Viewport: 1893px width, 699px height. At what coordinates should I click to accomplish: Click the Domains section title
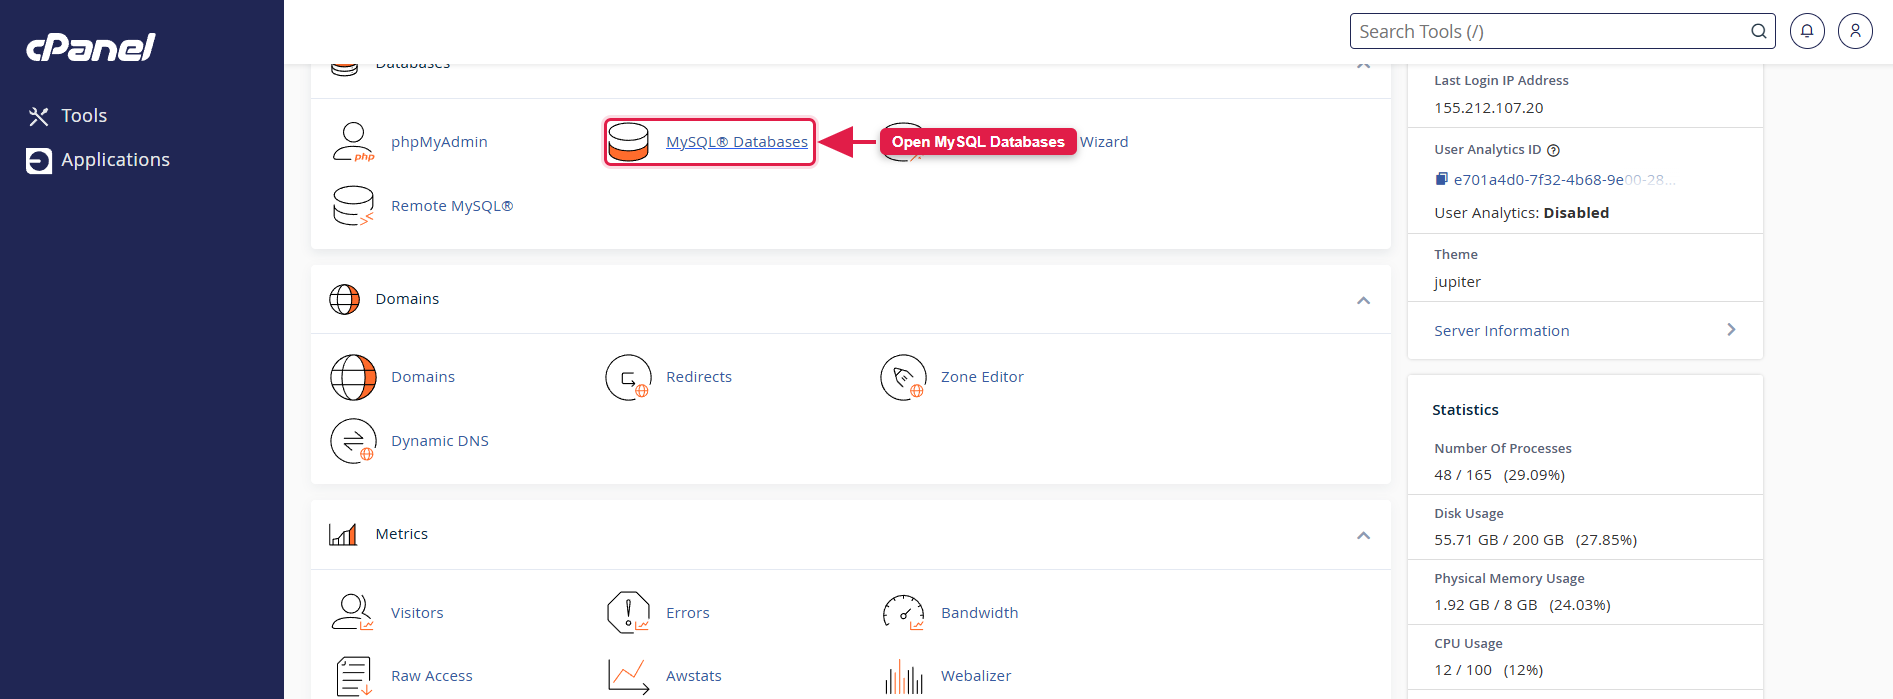pyautogui.click(x=407, y=299)
